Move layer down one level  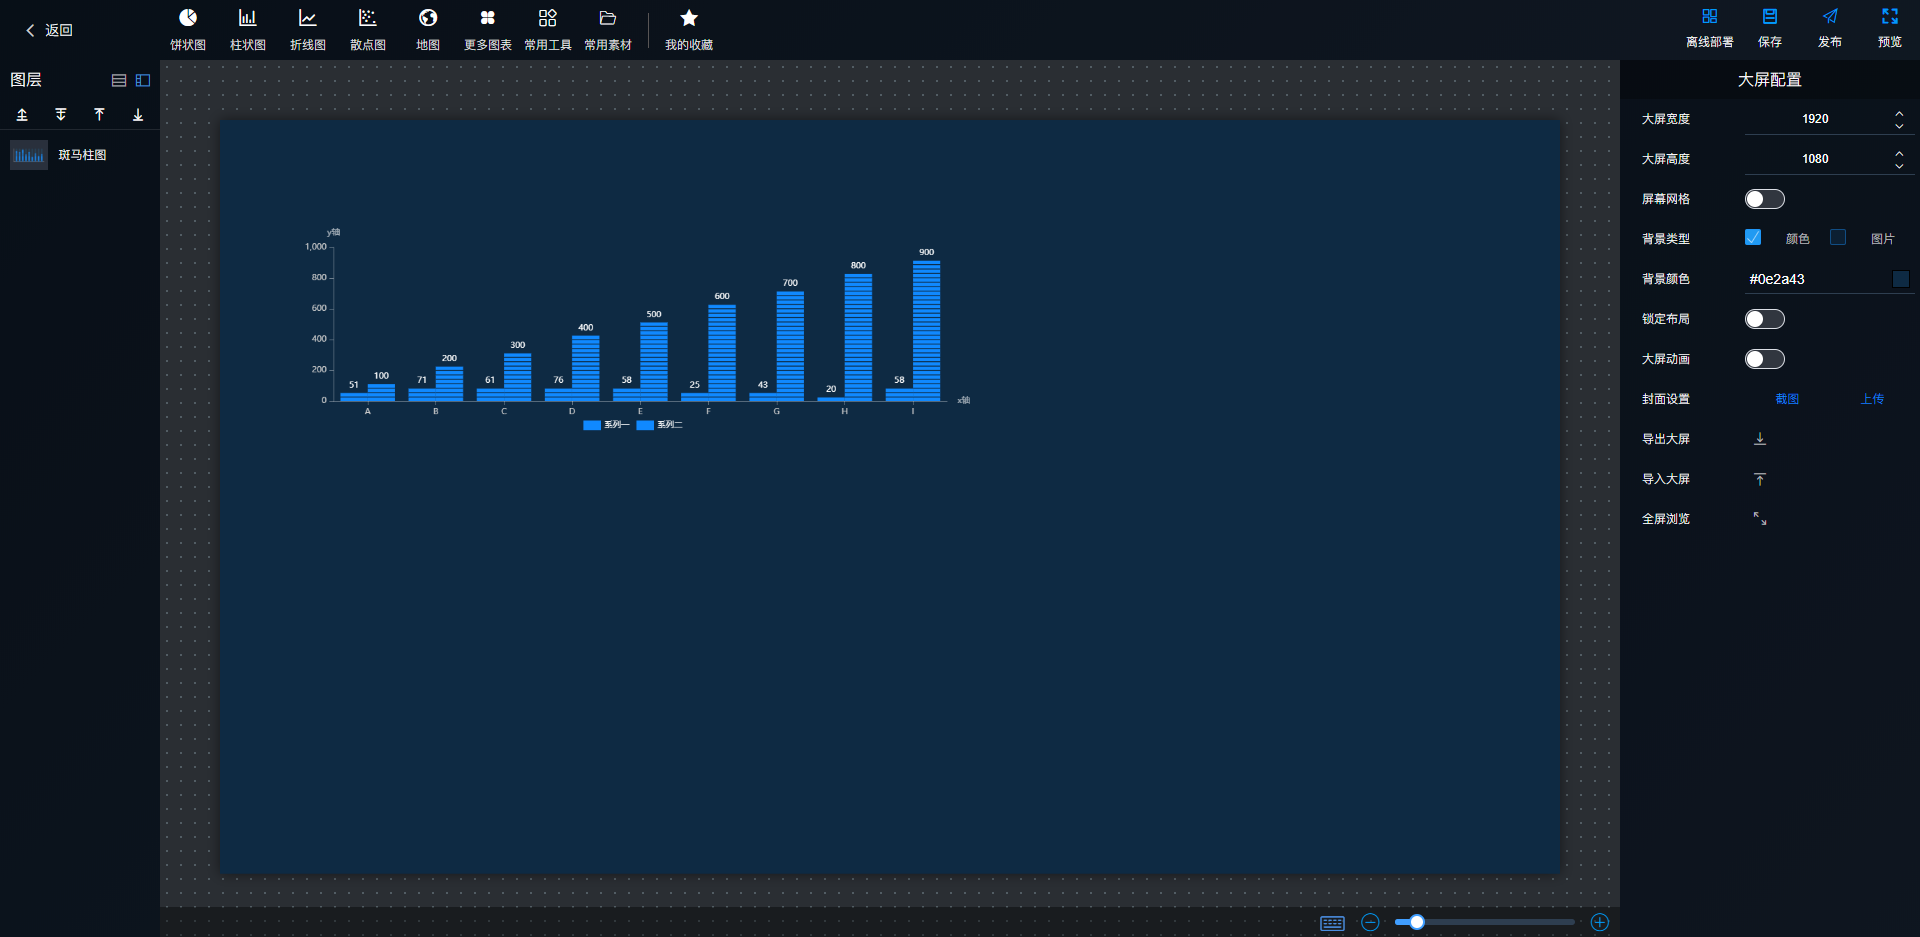(x=61, y=115)
